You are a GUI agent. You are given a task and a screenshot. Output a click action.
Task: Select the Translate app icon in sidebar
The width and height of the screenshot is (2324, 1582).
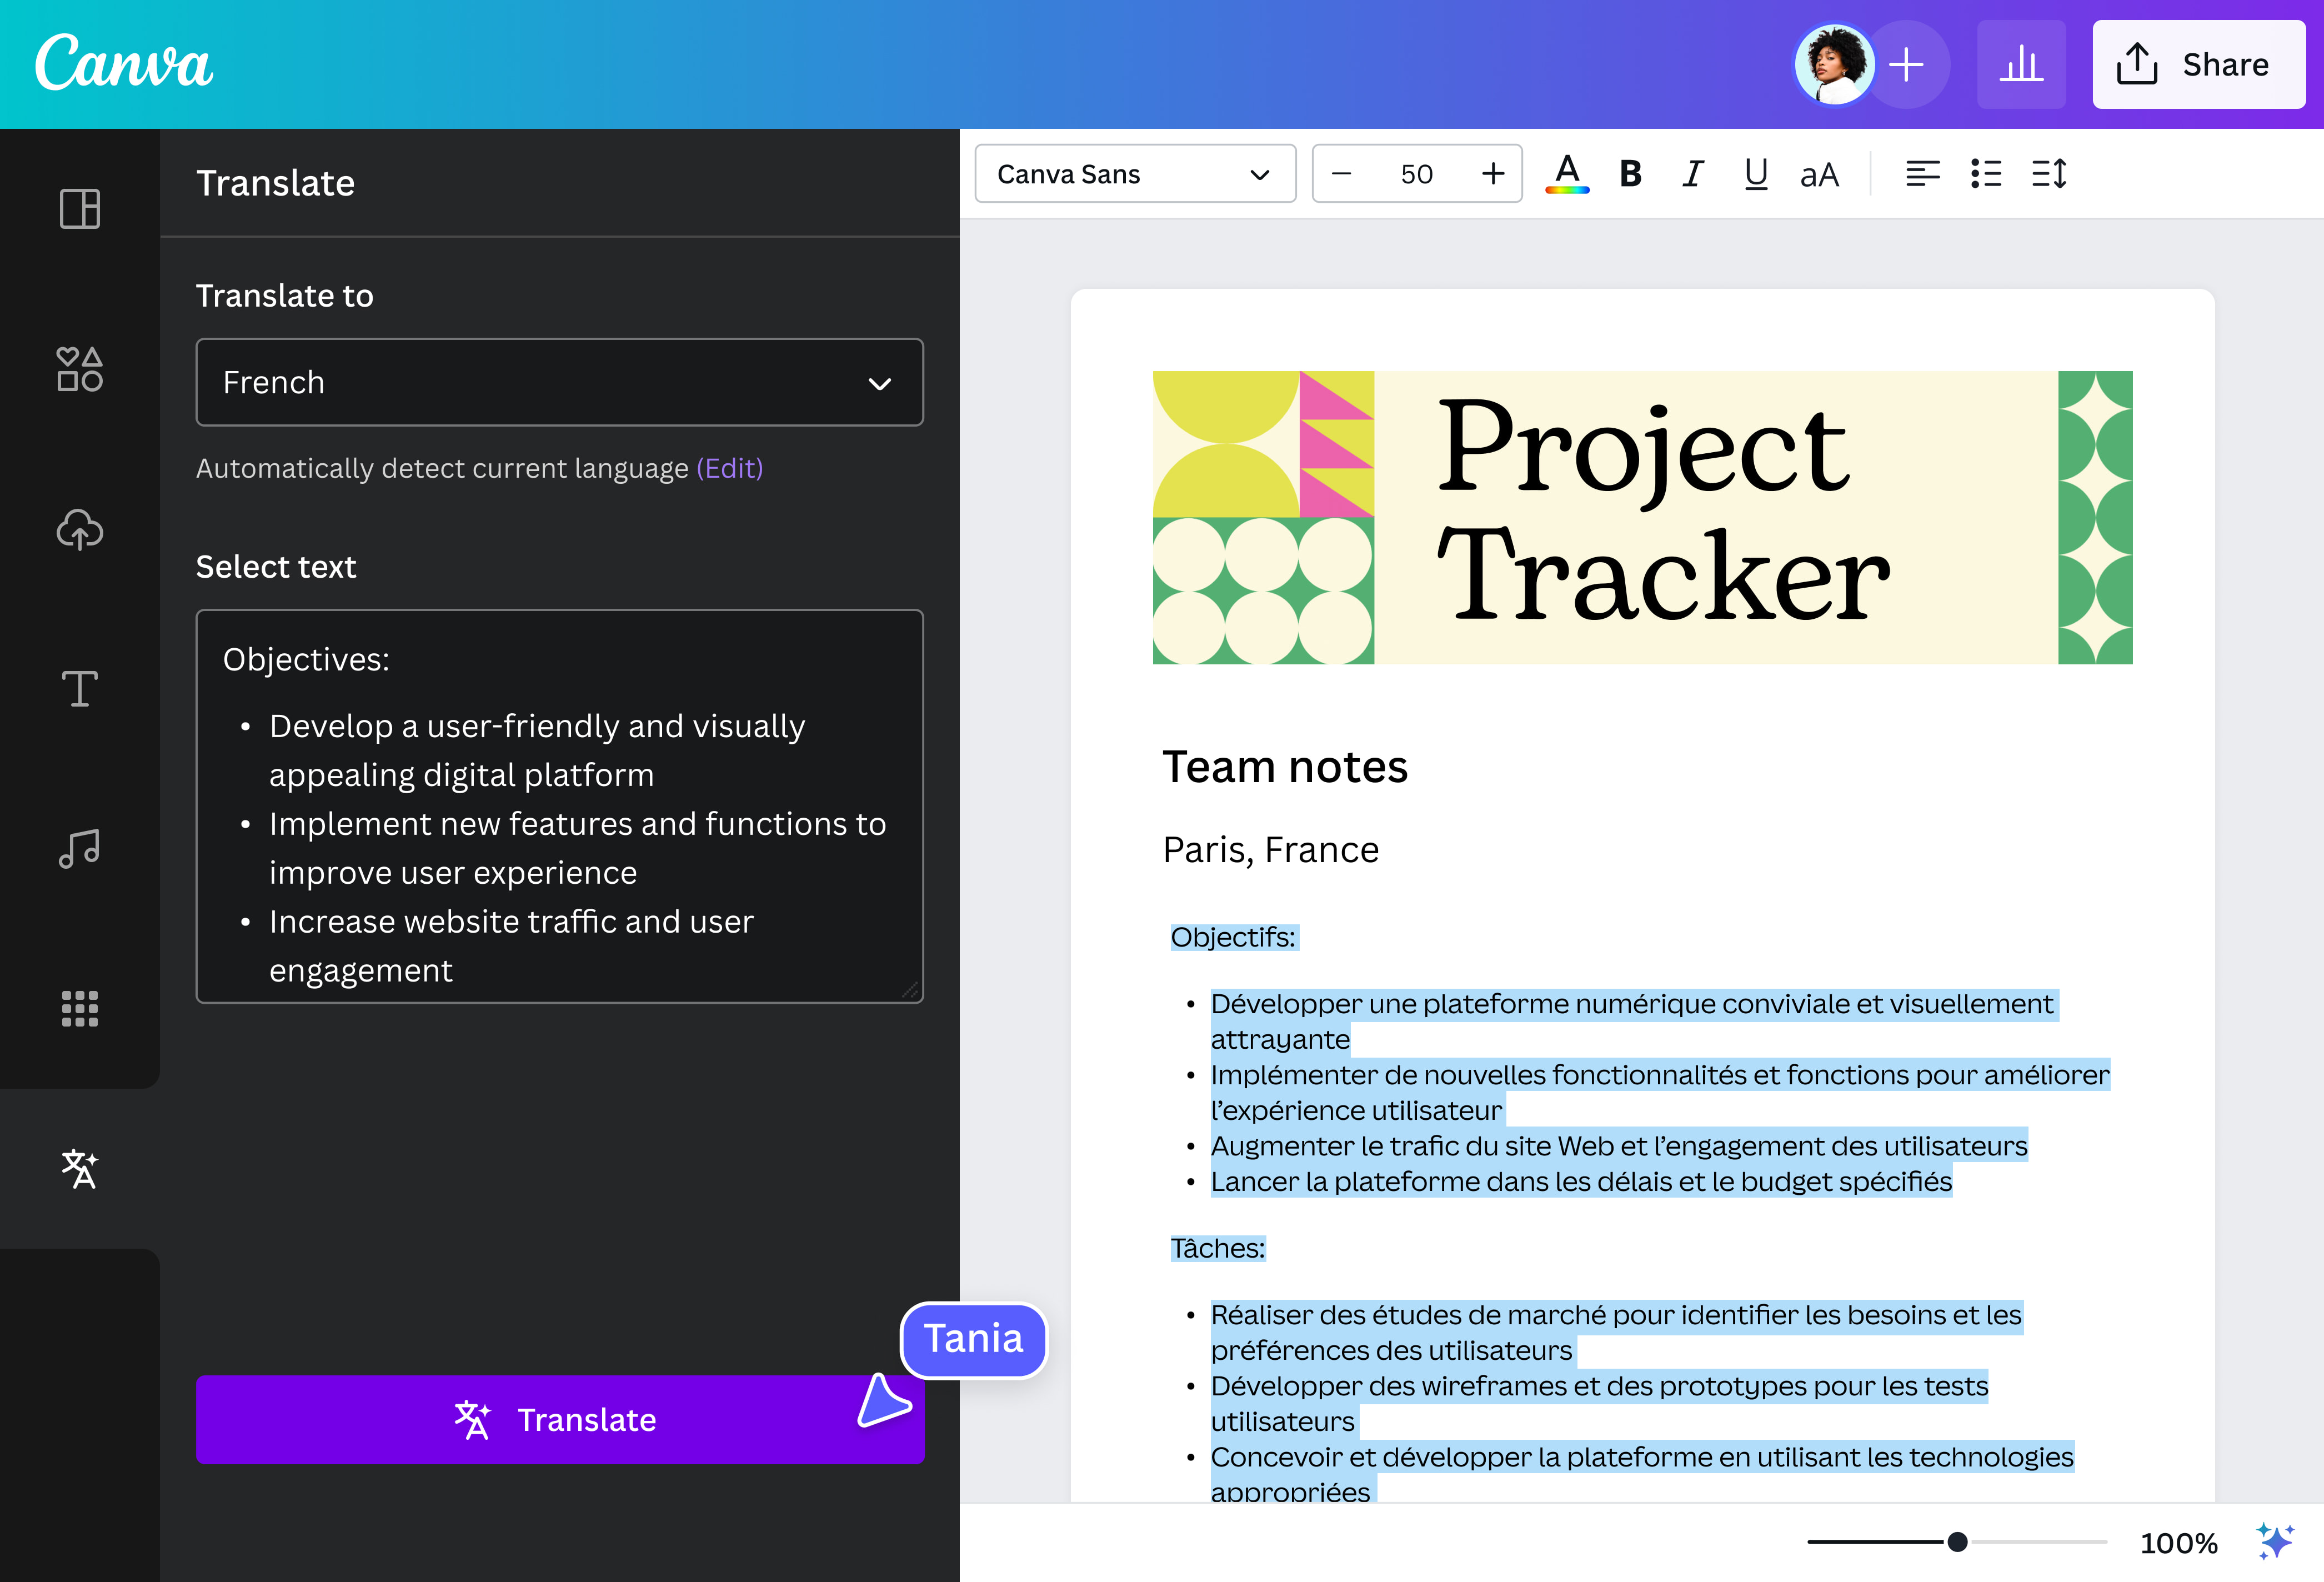(80, 1167)
